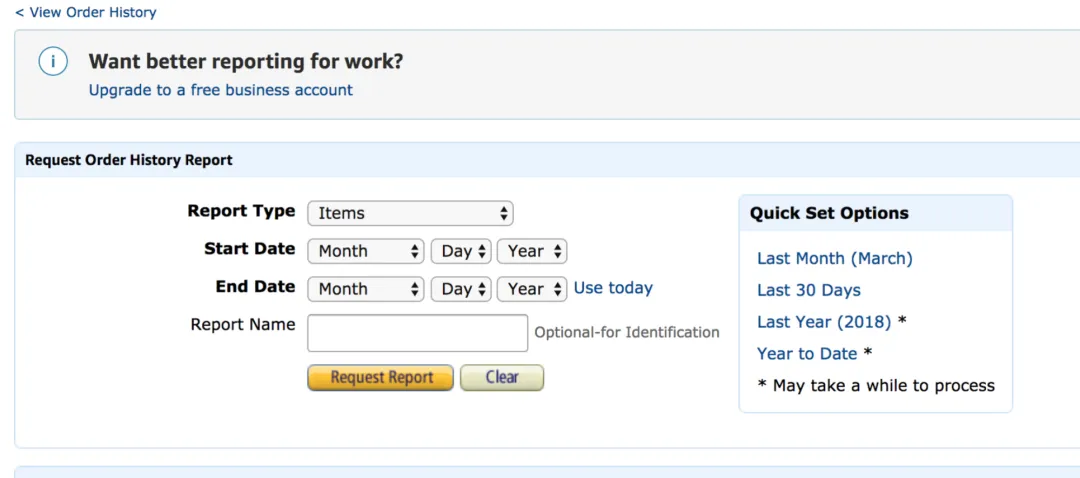This screenshot has width=1080, height=478.
Task: Choose the Last 30 Days quick option
Action: 808,290
